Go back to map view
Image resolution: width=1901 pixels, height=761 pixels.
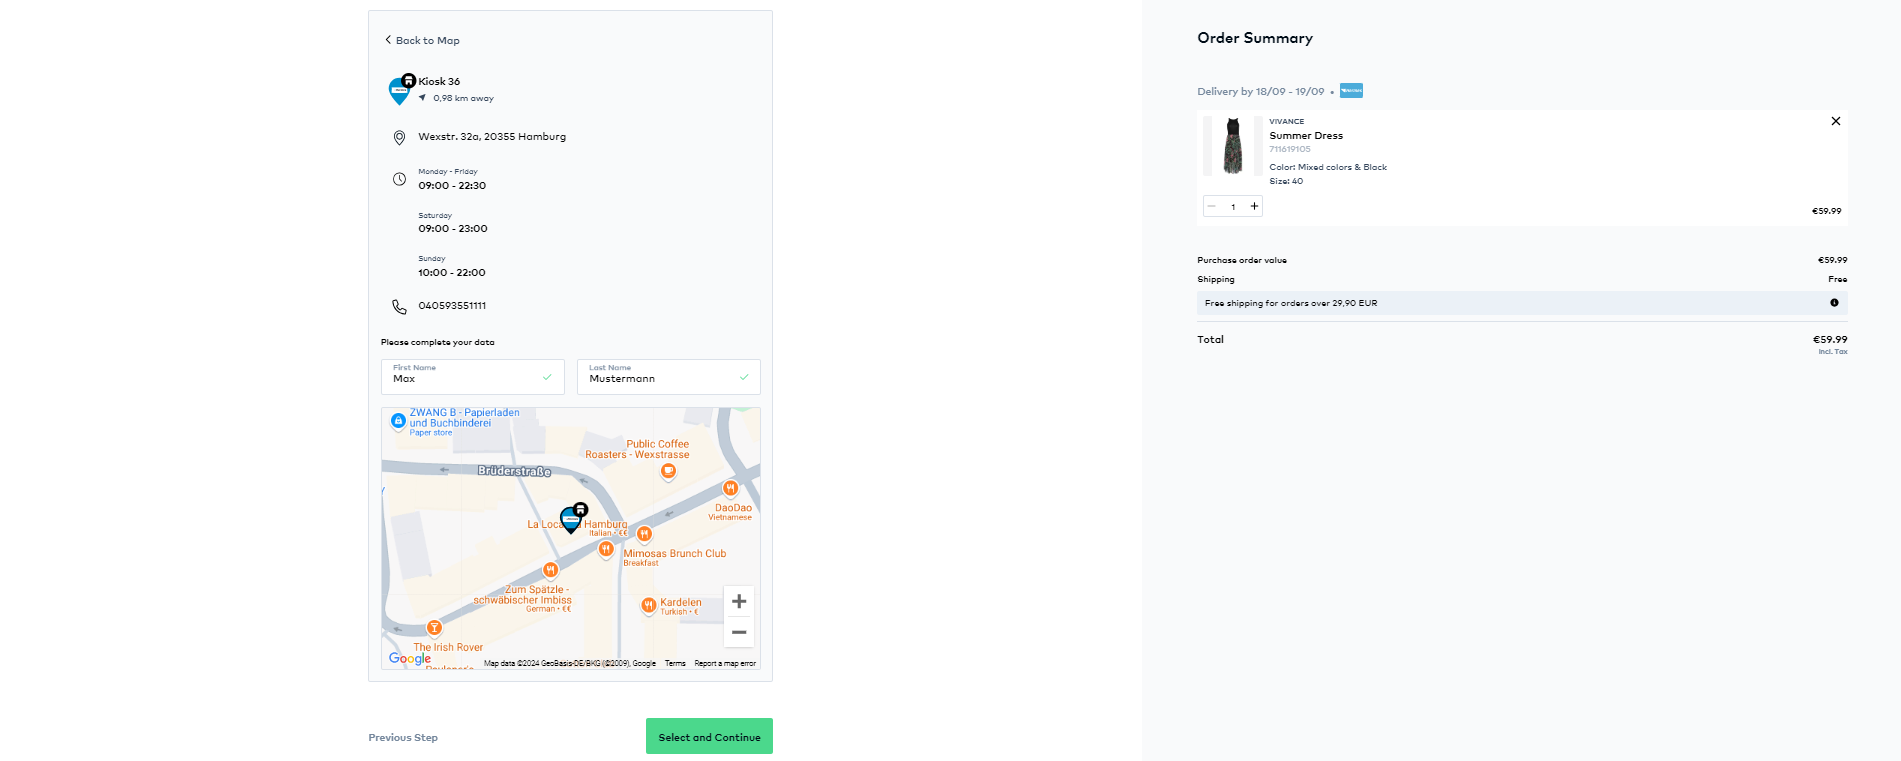tap(422, 41)
